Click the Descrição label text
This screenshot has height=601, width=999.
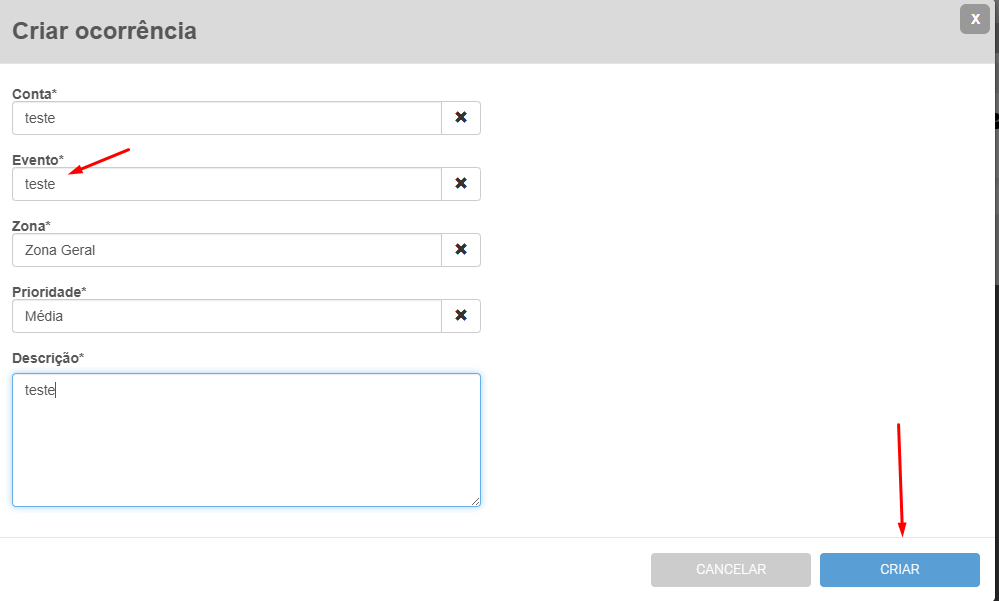[x=47, y=357]
